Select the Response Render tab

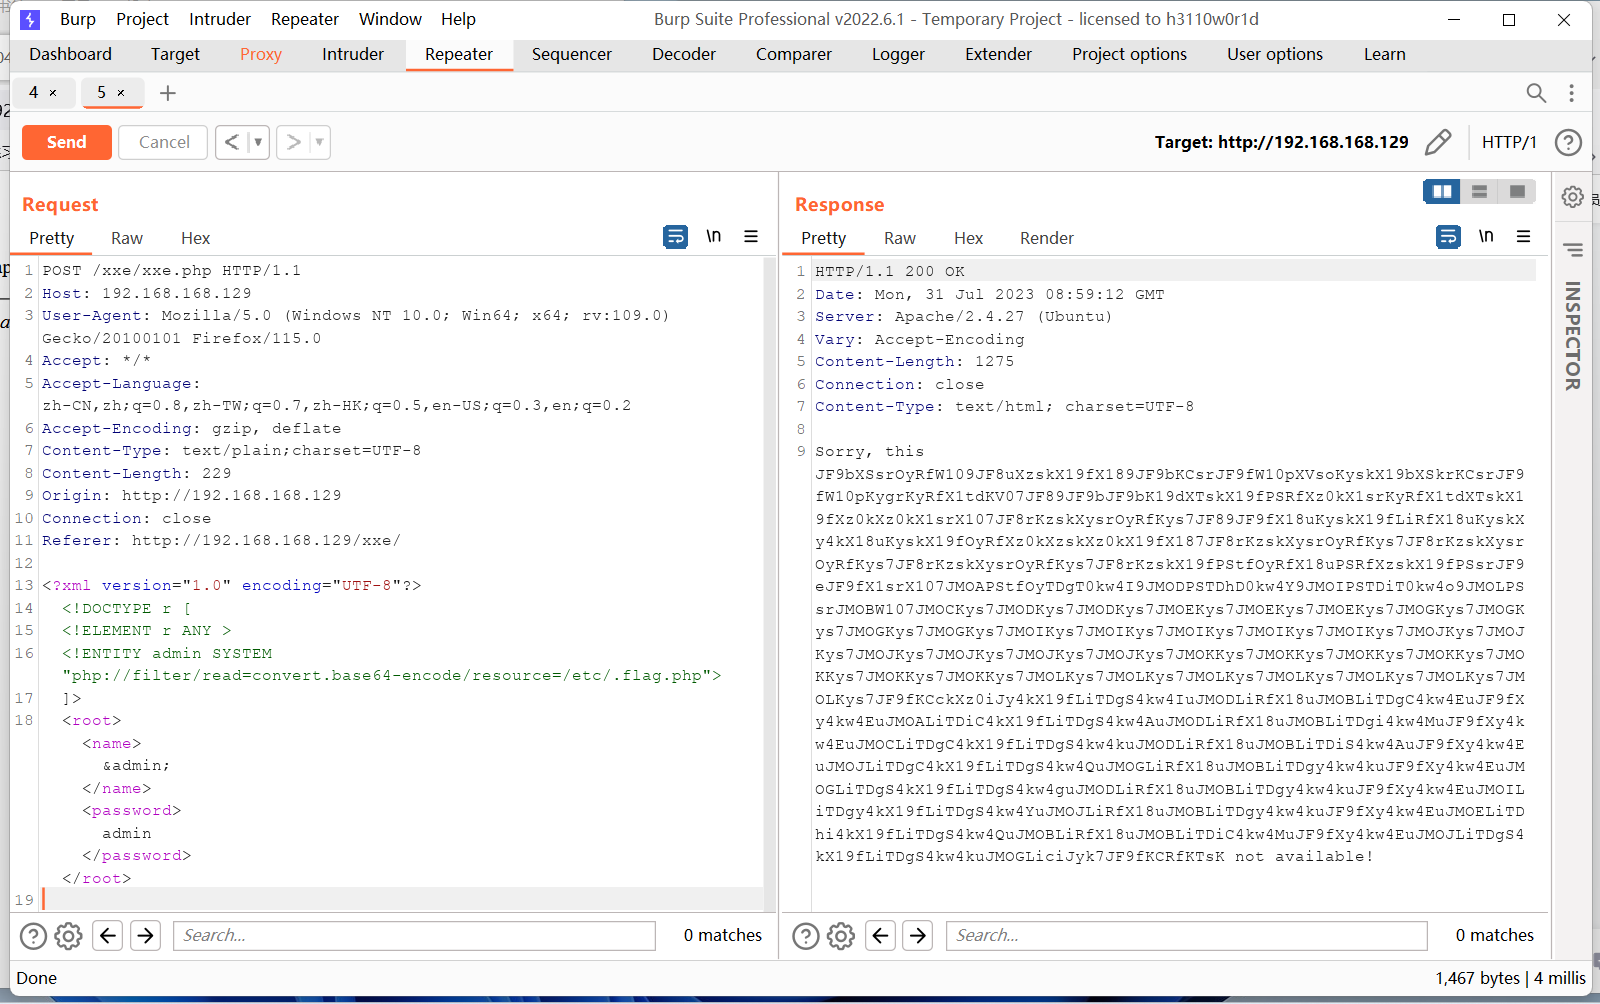point(1047,238)
